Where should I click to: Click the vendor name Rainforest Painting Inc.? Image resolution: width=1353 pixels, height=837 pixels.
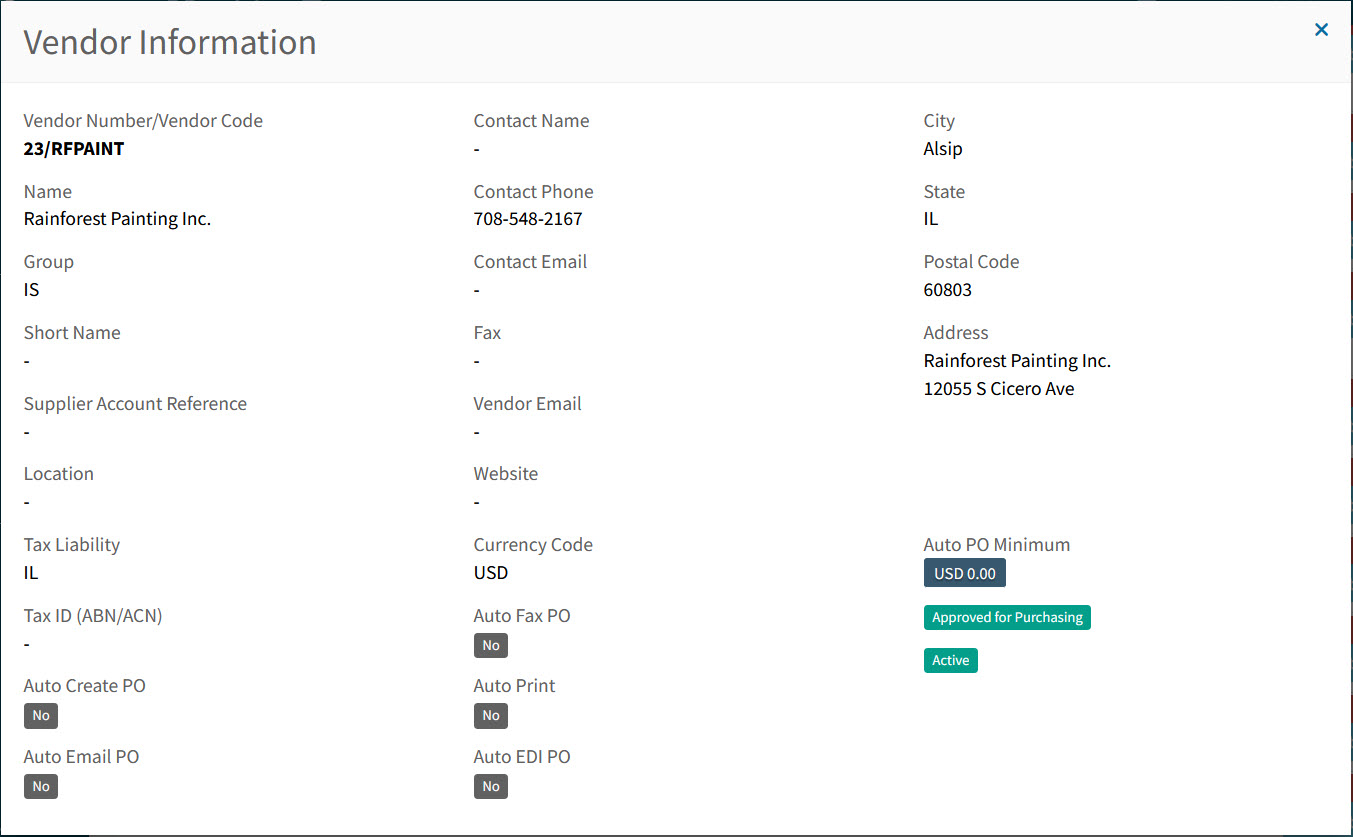(x=117, y=219)
